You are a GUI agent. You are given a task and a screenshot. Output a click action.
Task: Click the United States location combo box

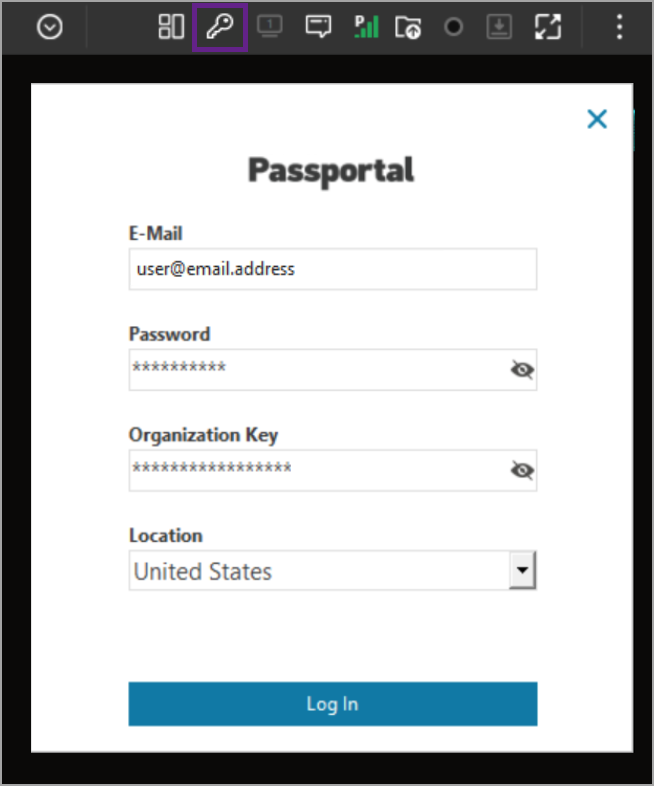click(x=320, y=571)
